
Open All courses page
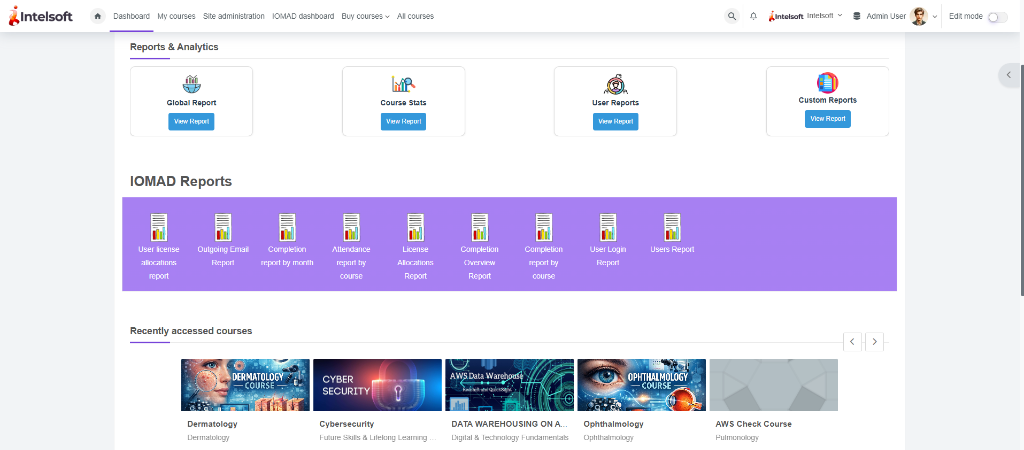[x=415, y=16]
